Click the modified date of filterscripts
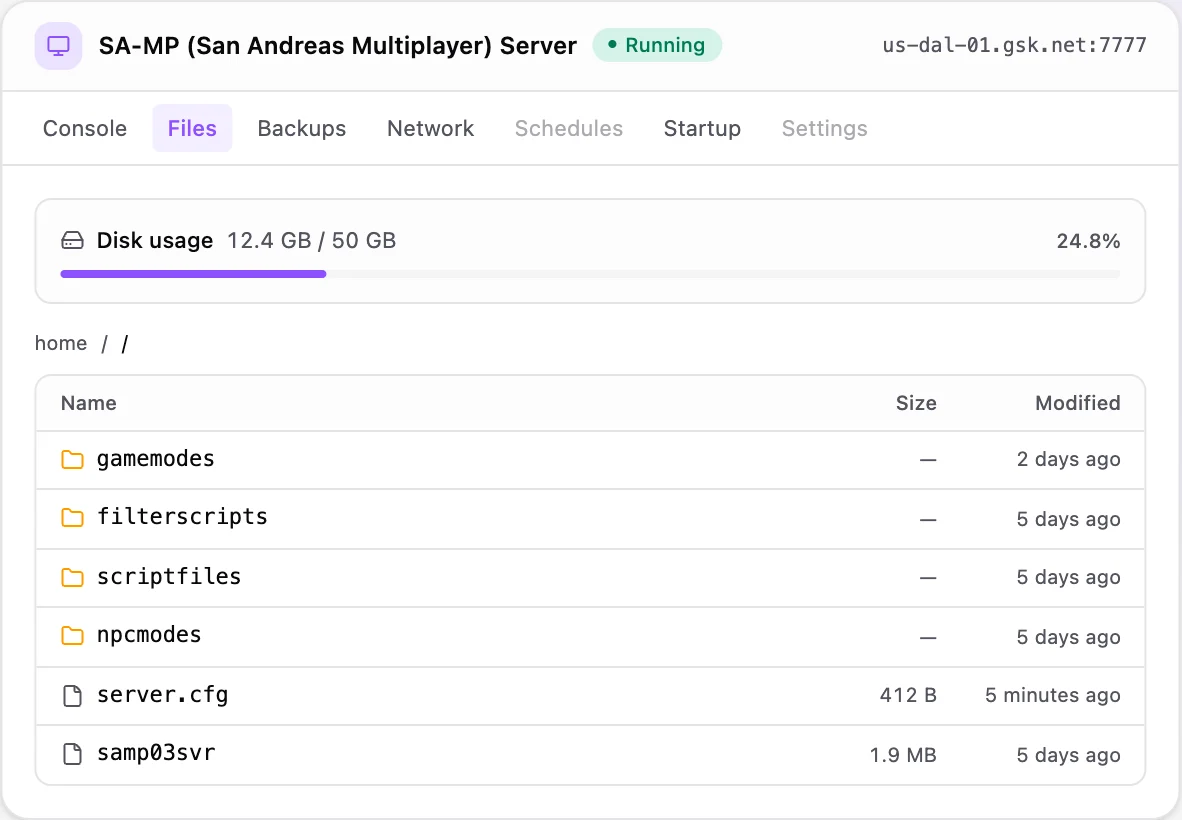The image size is (1182, 820). [x=1068, y=519]
